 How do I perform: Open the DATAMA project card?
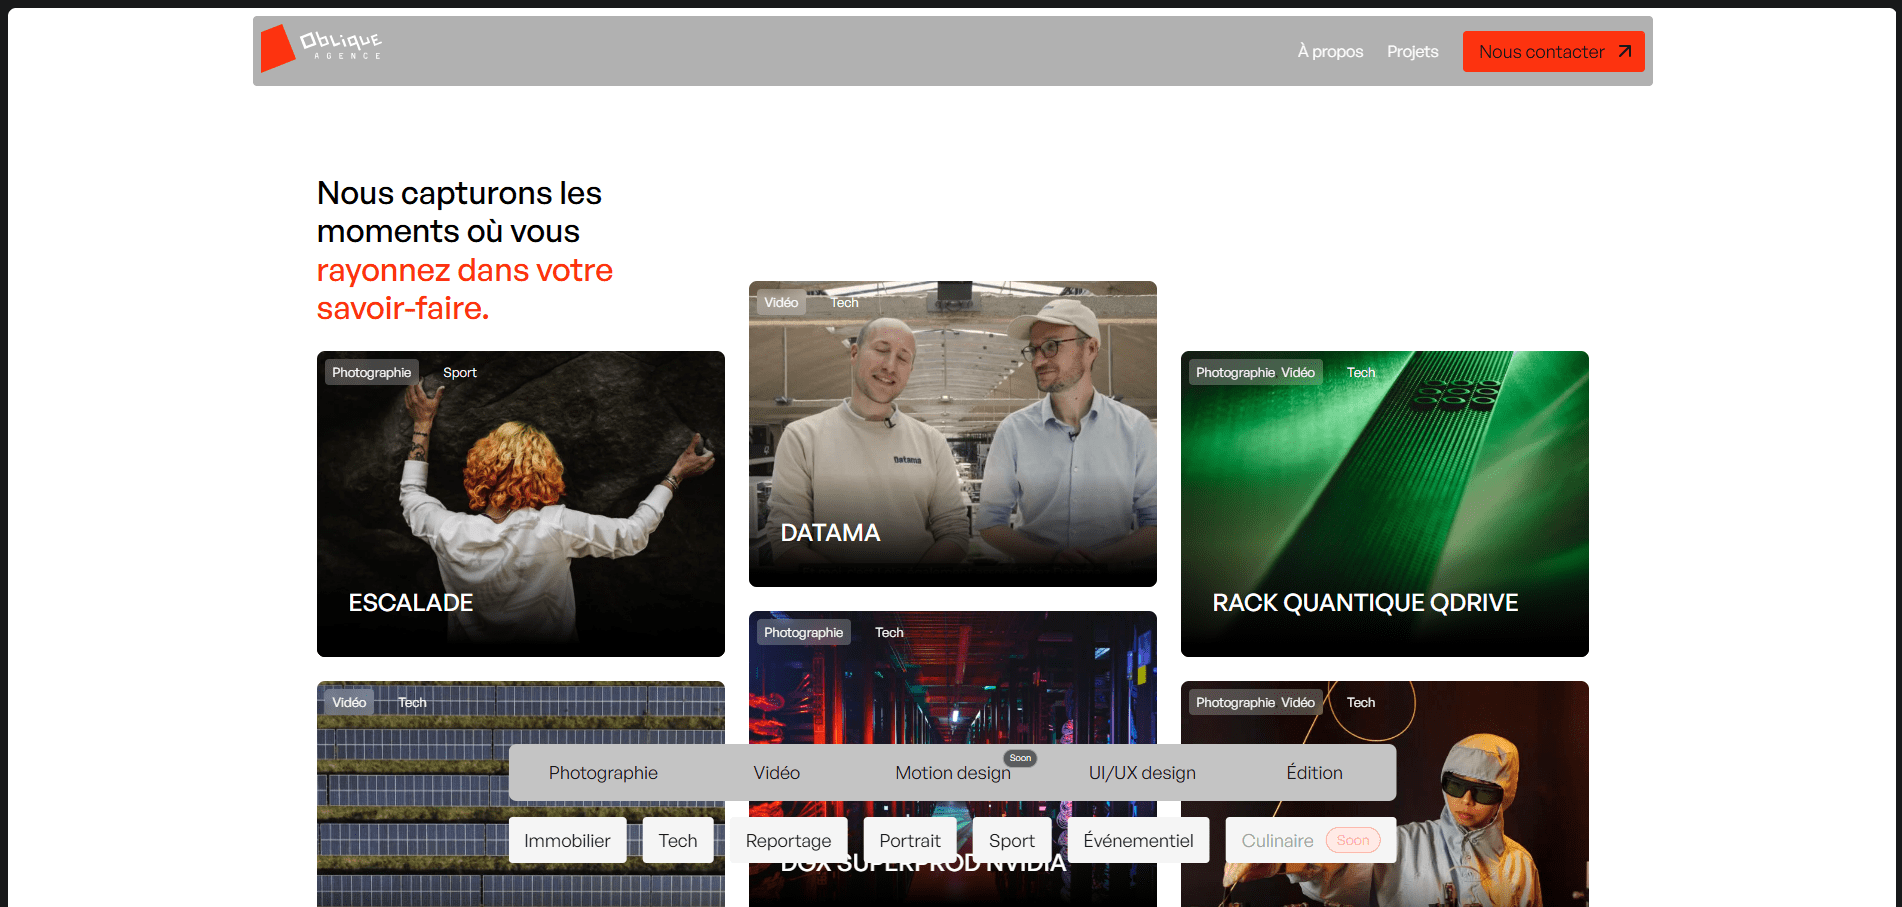[953, 434]
